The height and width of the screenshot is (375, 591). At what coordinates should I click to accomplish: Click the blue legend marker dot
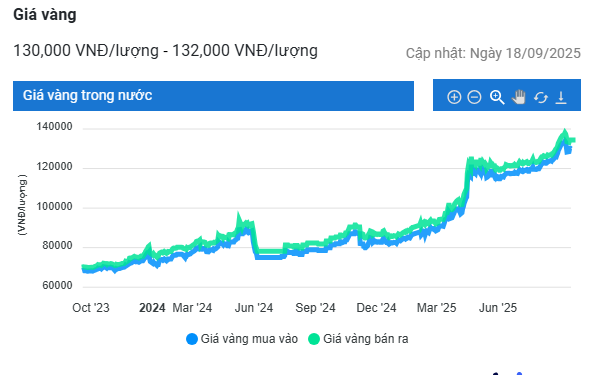(x=192, y=339)
